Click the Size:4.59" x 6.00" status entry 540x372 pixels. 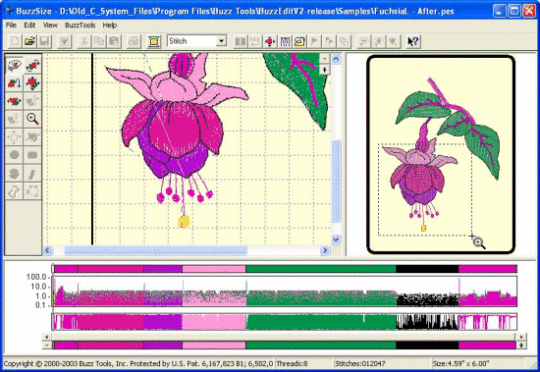click(461, 363)
